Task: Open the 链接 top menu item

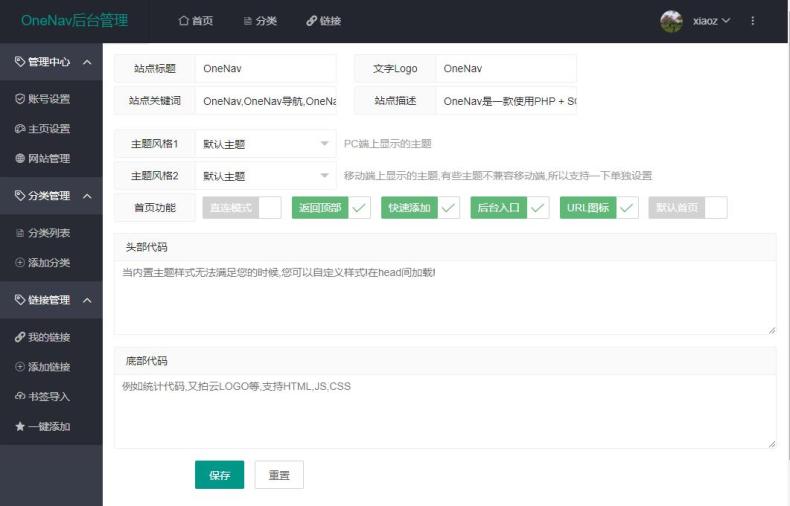Action: tap(323, 21)
